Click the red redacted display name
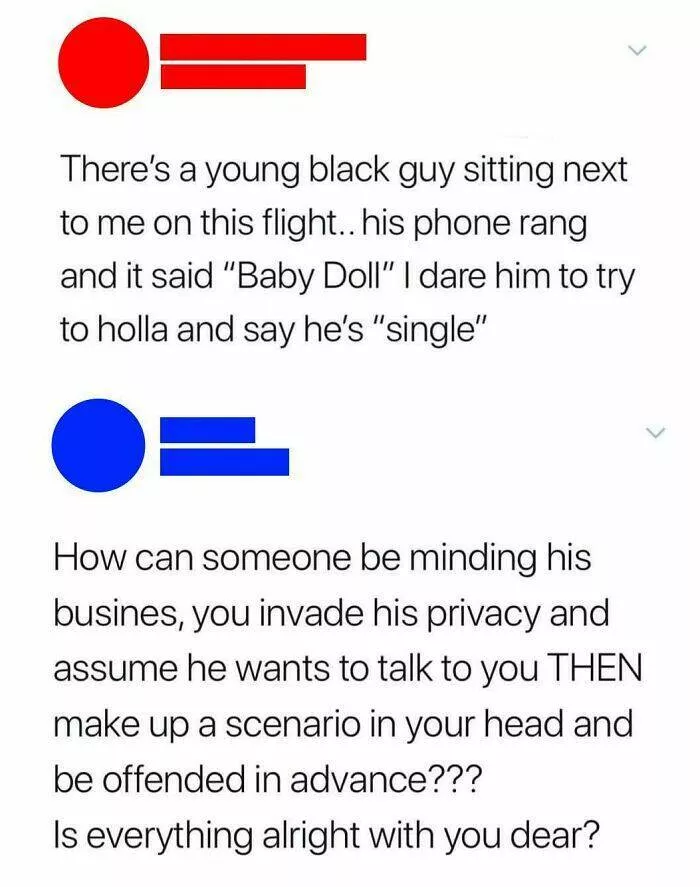The width and height of the screenshot is (700, 887). [x=263, y=46]
